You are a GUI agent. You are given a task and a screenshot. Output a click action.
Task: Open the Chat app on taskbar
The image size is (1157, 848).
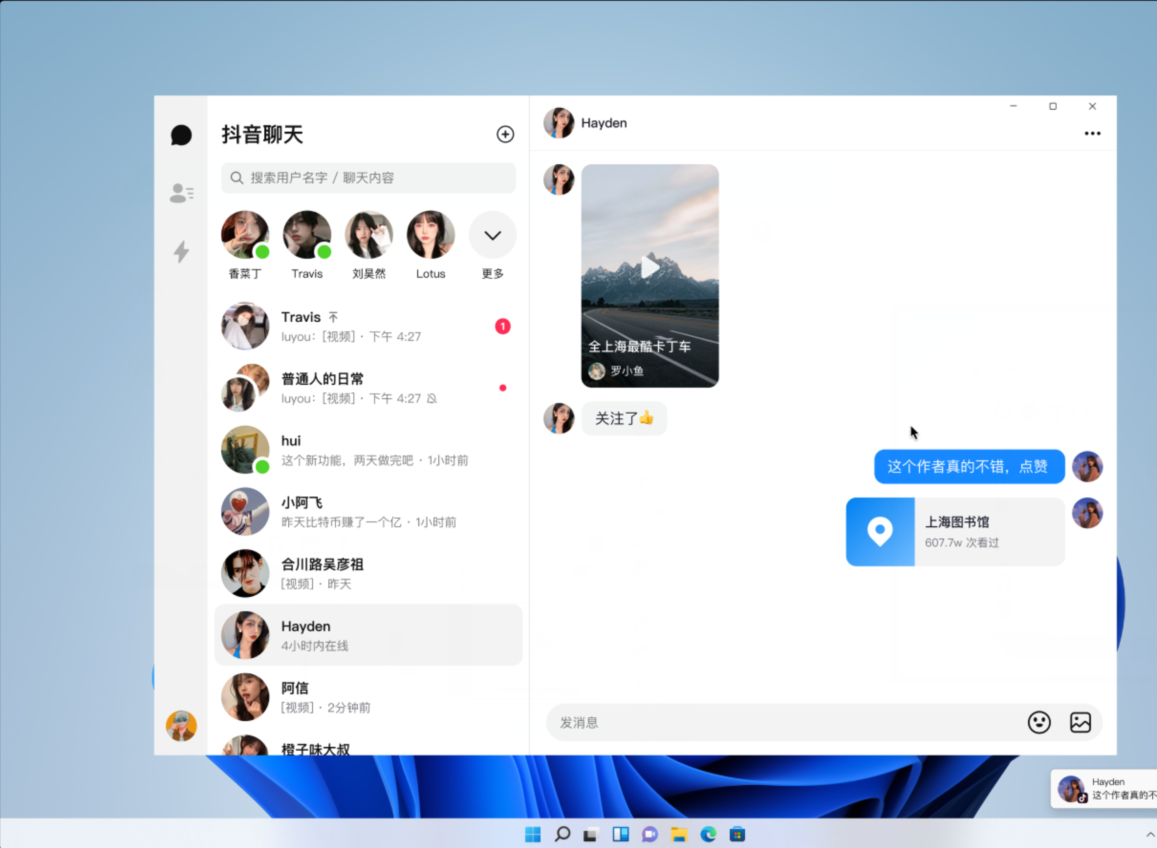tap(649, 834)
